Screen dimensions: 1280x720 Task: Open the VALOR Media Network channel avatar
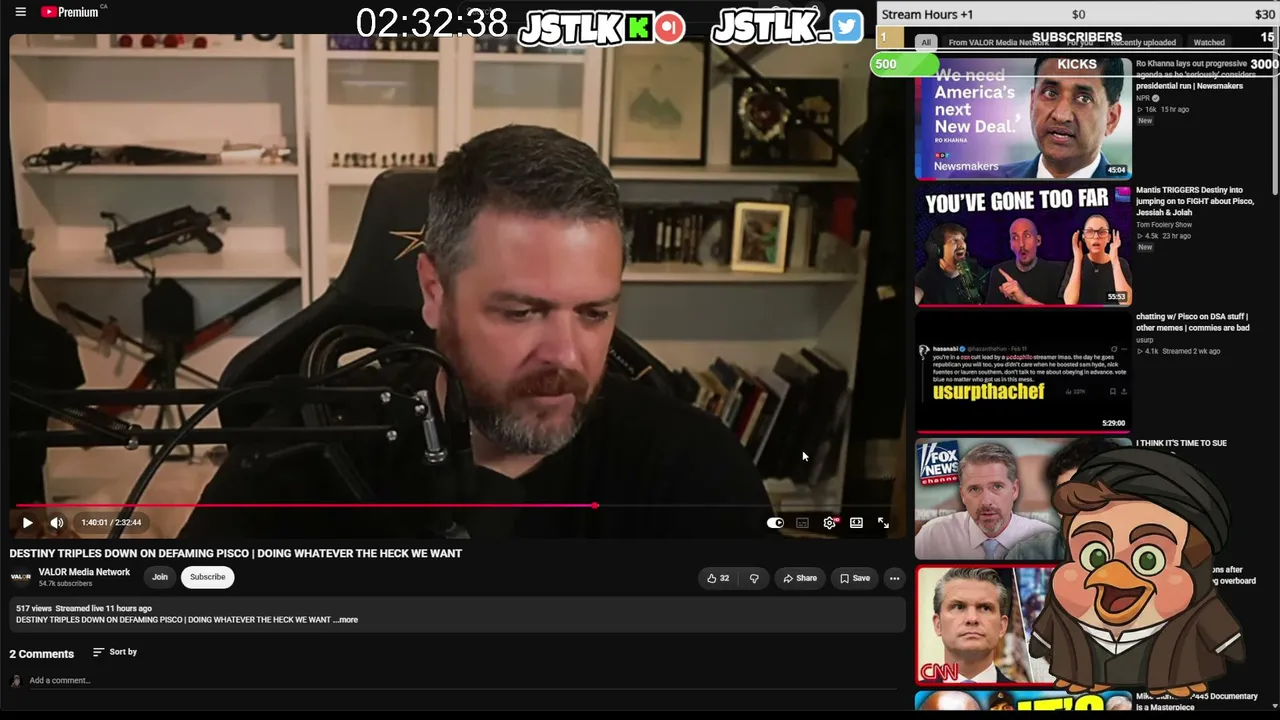tap(21, 577)
